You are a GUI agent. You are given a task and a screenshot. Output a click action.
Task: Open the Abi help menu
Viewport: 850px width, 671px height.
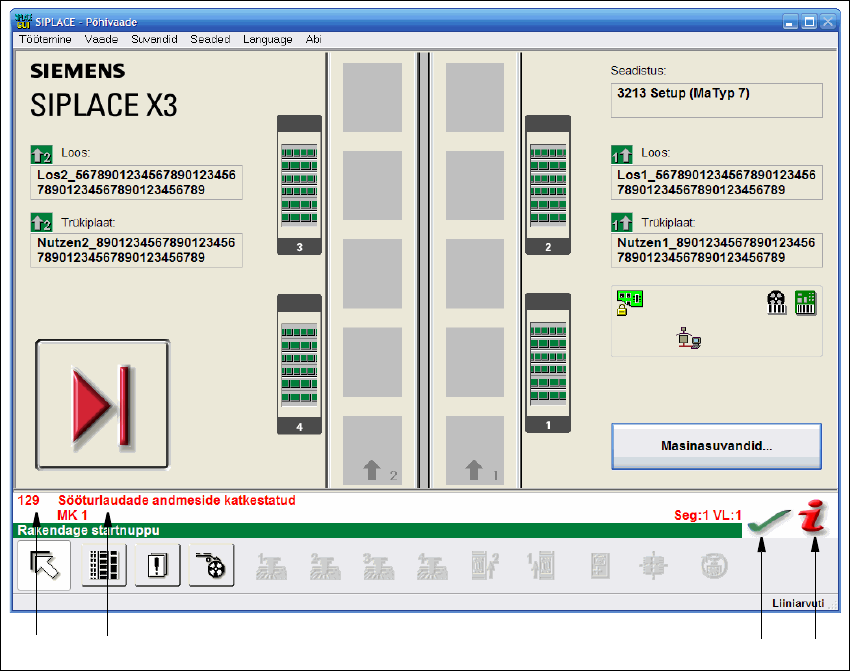point(313,39)
